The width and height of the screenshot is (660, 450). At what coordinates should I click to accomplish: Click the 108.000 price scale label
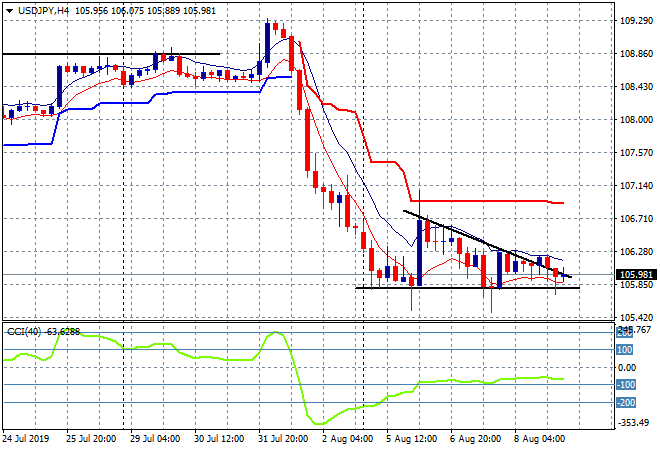[x=629, y=119]
